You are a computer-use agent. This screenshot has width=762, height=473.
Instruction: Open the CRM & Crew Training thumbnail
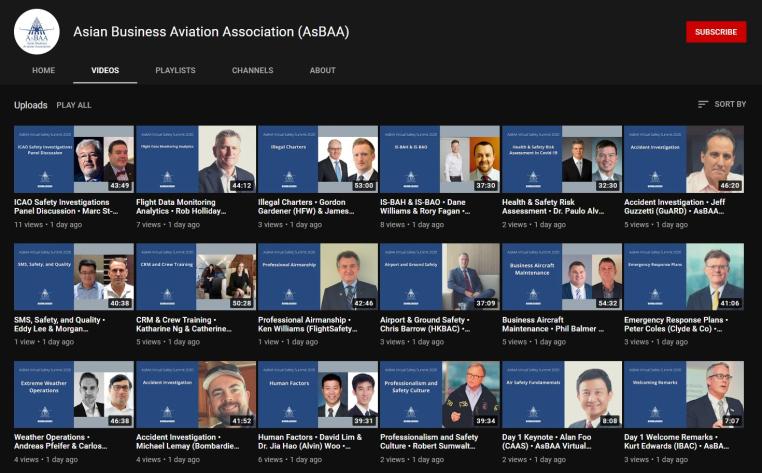pyautogui.click(x=195, y=277)
